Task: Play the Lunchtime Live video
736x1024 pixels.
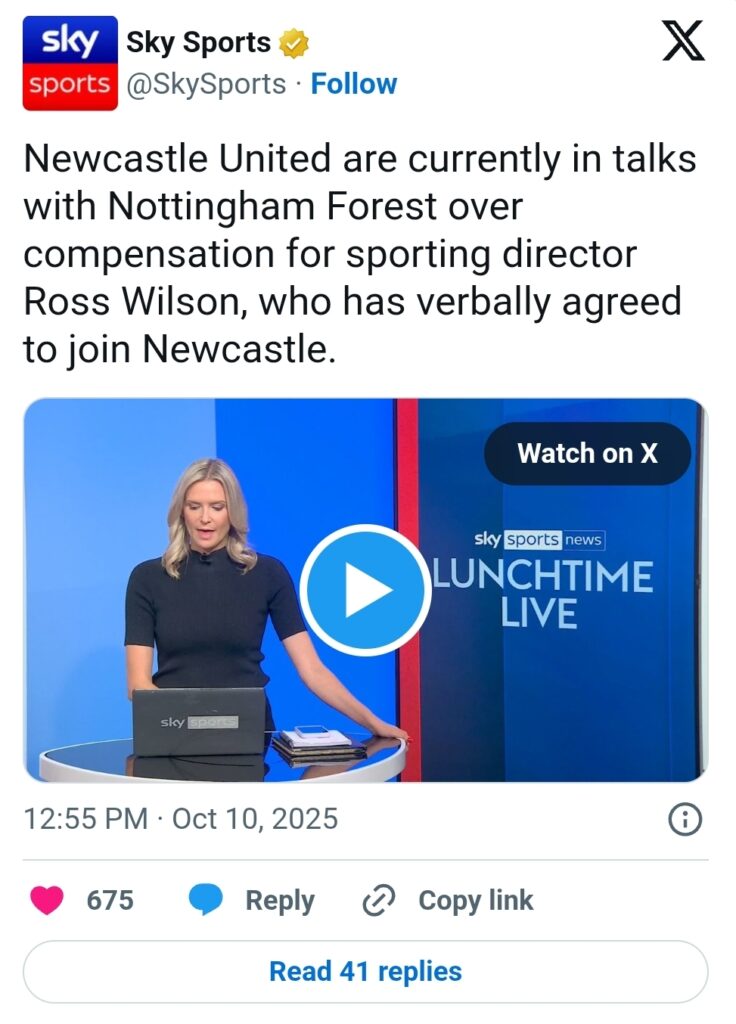Action: [x=365, y=590]
